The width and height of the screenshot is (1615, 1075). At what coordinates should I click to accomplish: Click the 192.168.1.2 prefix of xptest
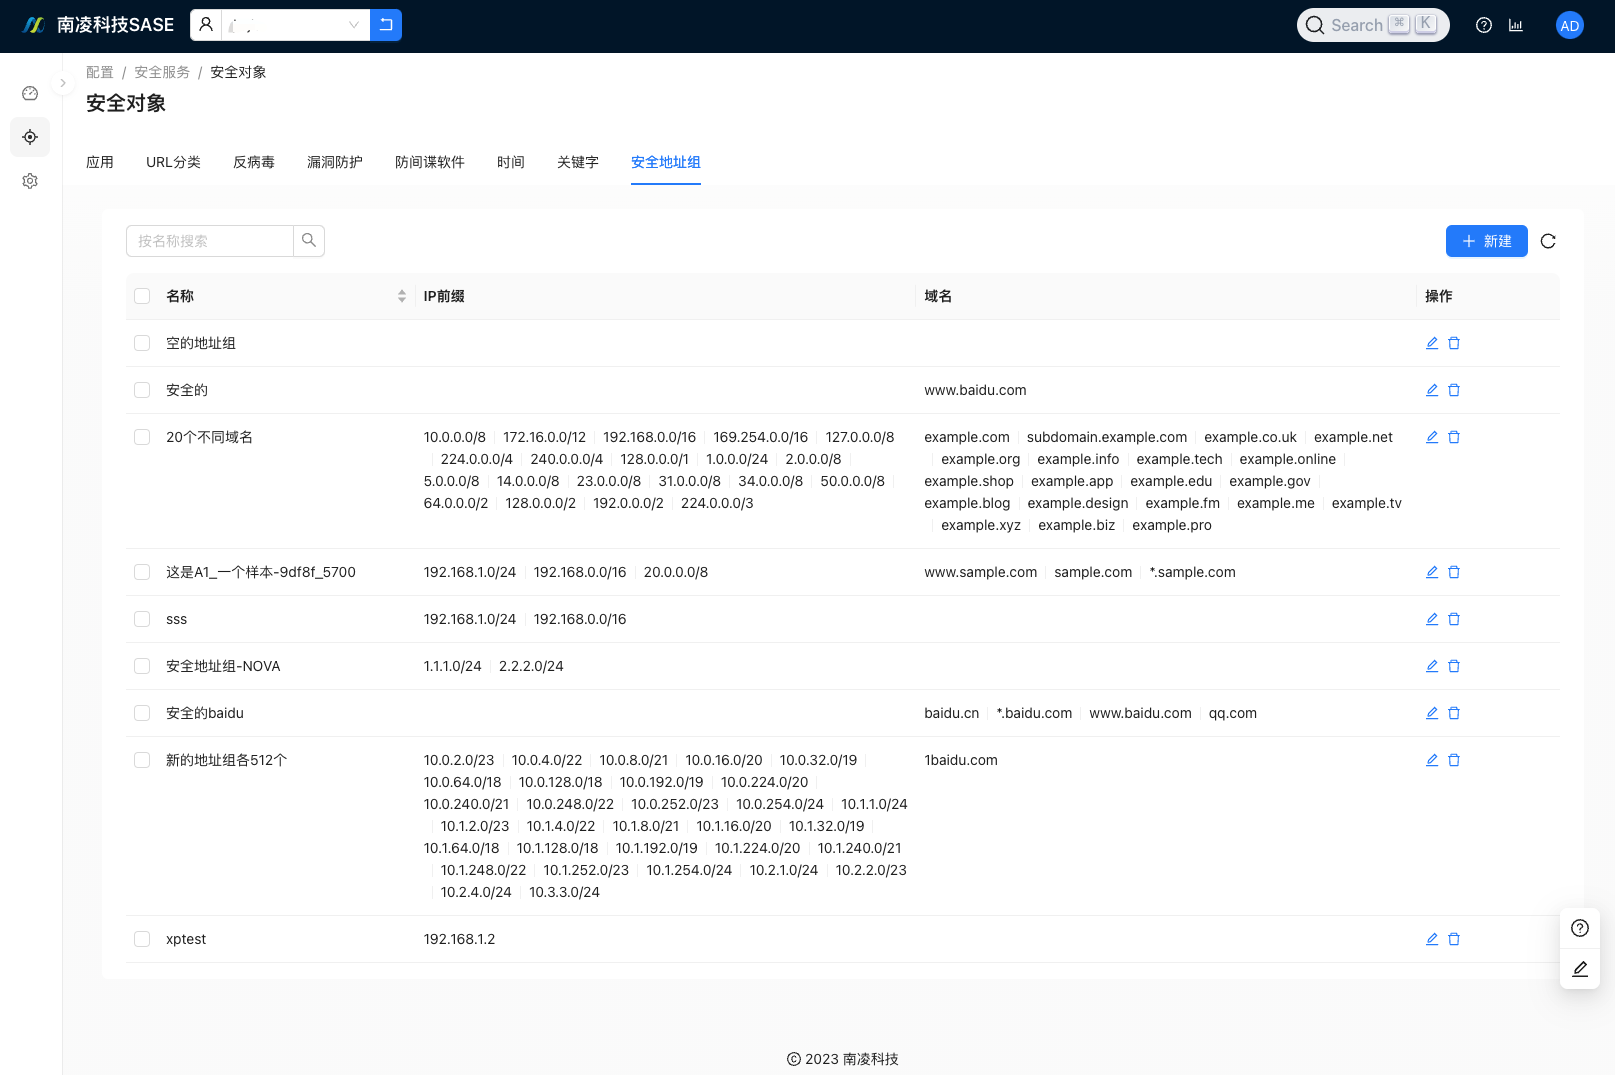coord(459,939)
